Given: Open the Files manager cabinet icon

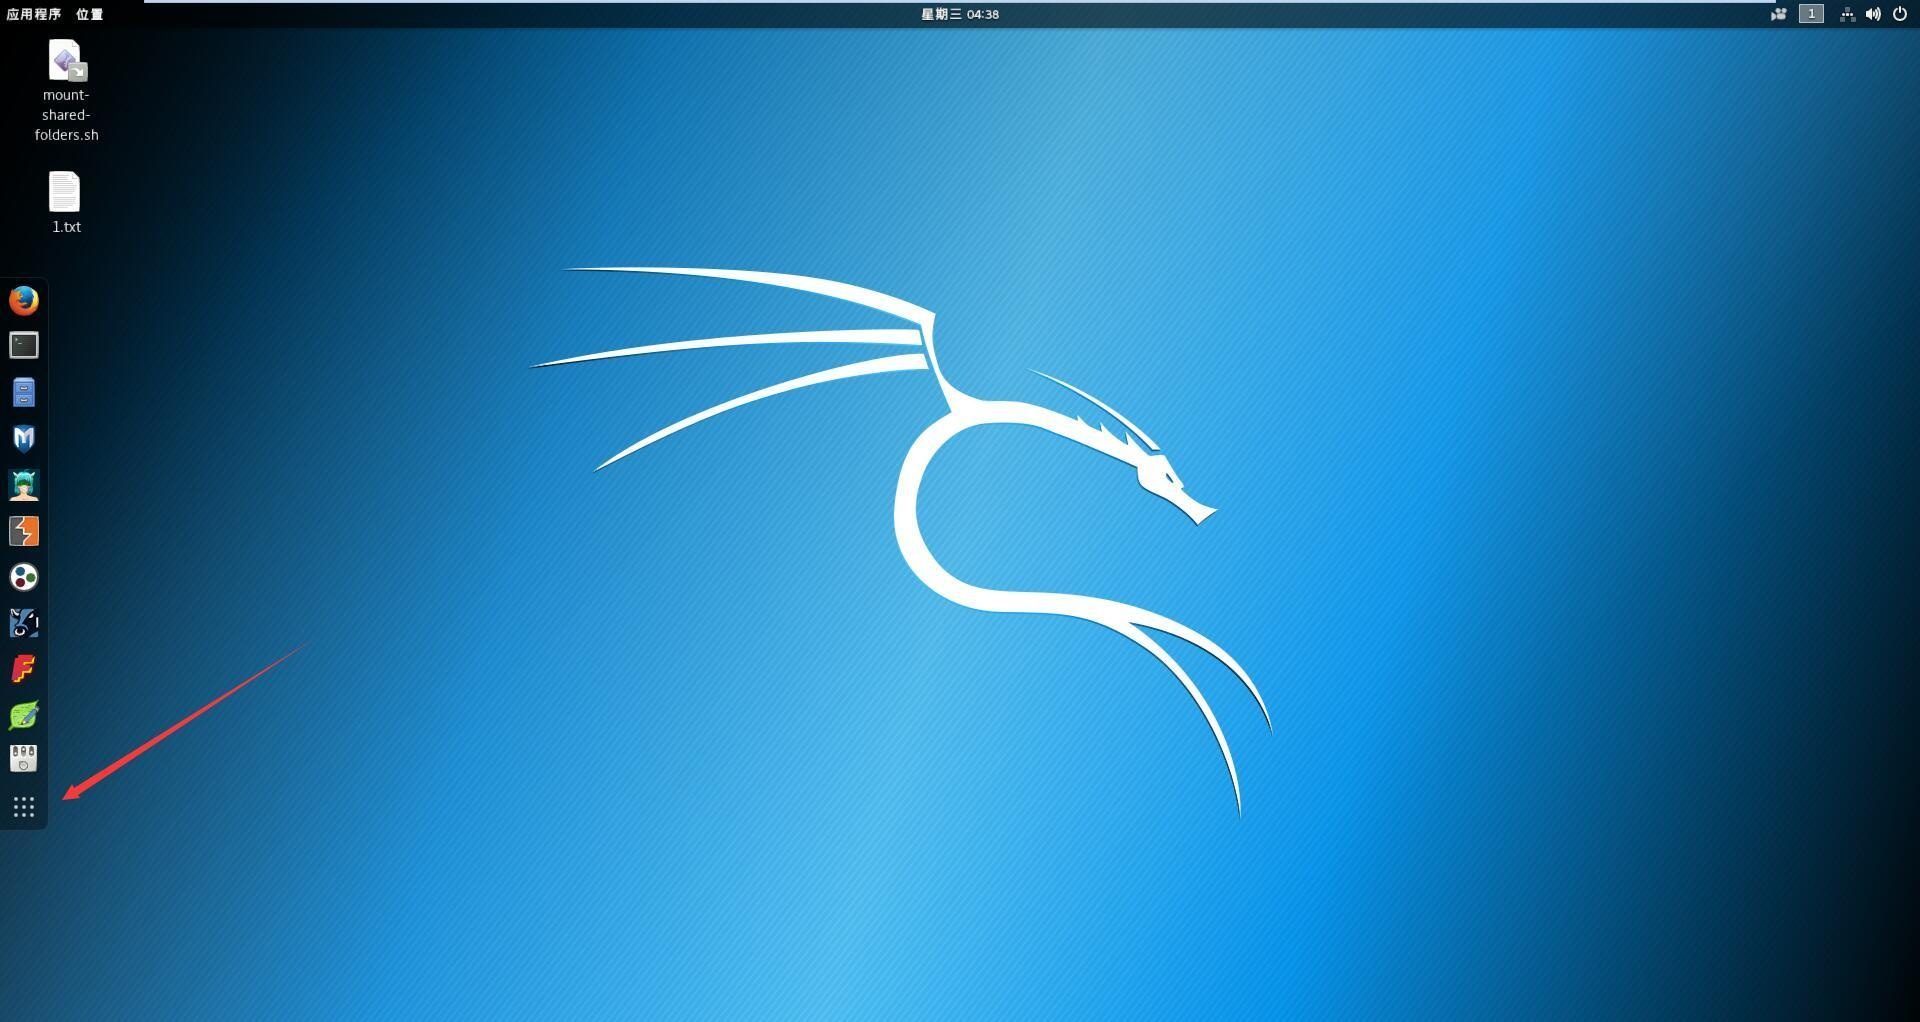Looking at the screenshot, I should coord(24,392).
